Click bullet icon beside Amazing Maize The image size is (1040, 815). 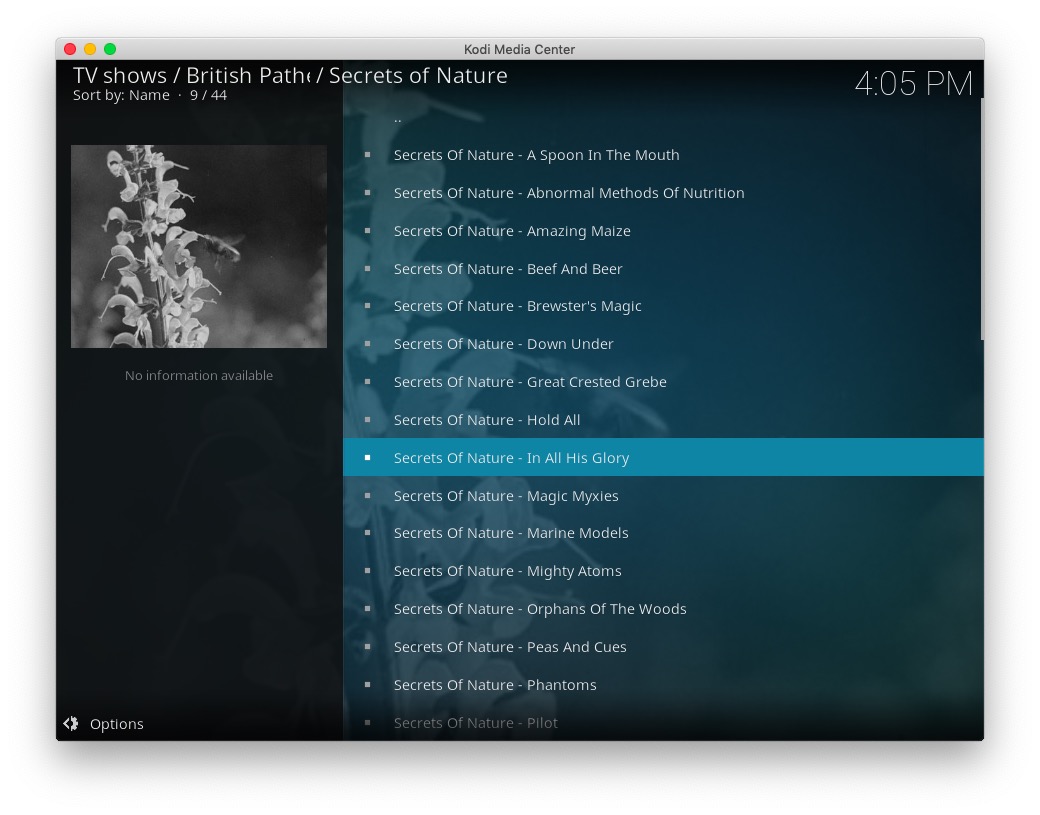[x=367, y=231]
